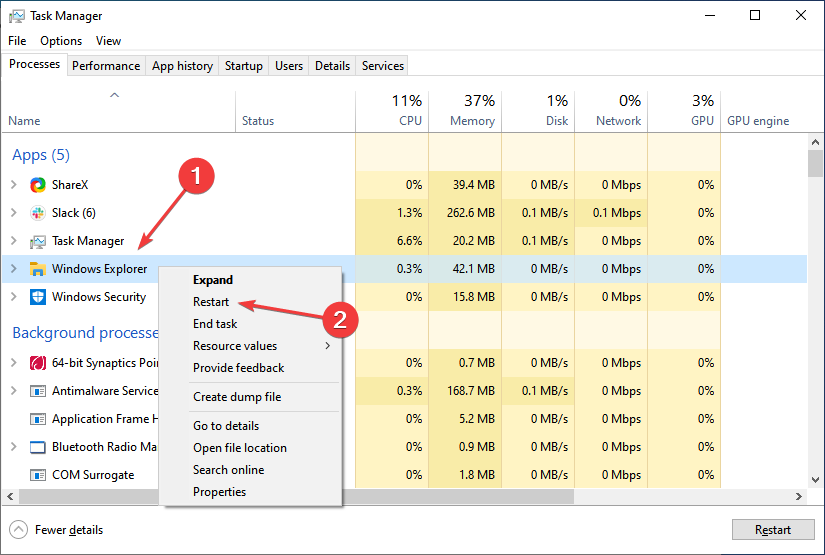
Task: Expand the Slack (6) process group
Action: click(13, 213)
